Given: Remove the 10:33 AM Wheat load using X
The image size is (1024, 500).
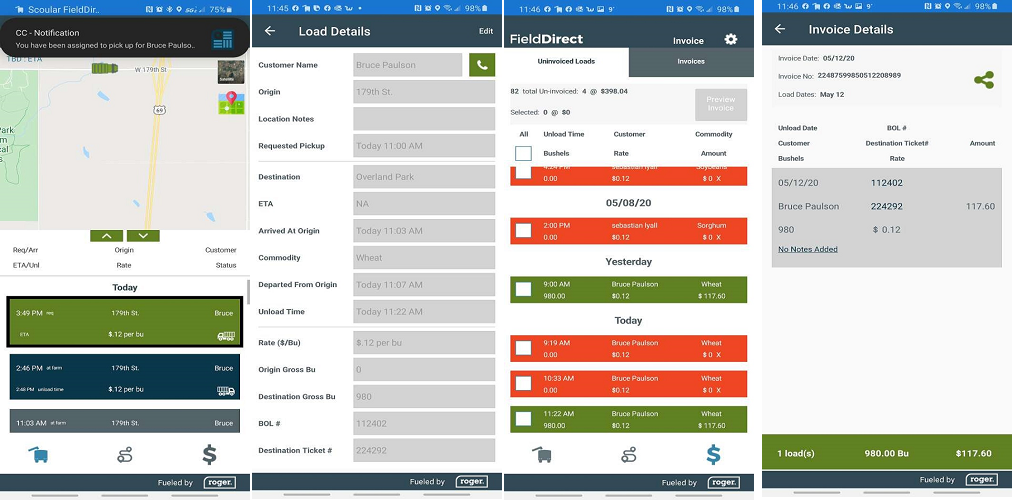Looking at the screenshot, I should pos(718,390).
